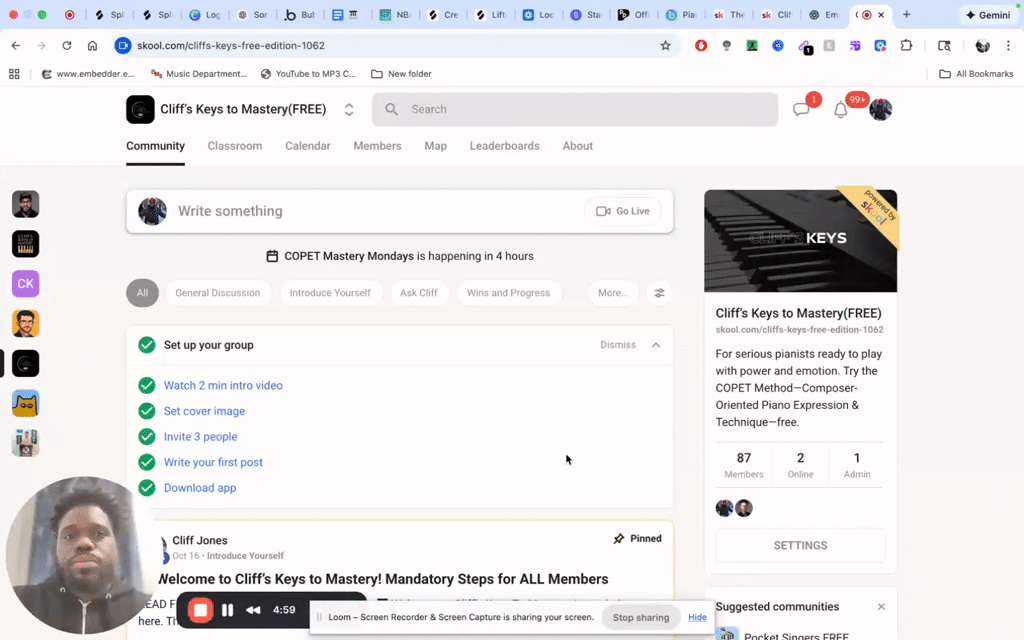Rewind the Loom recording
1024x640 pixels.
(253, 610)
